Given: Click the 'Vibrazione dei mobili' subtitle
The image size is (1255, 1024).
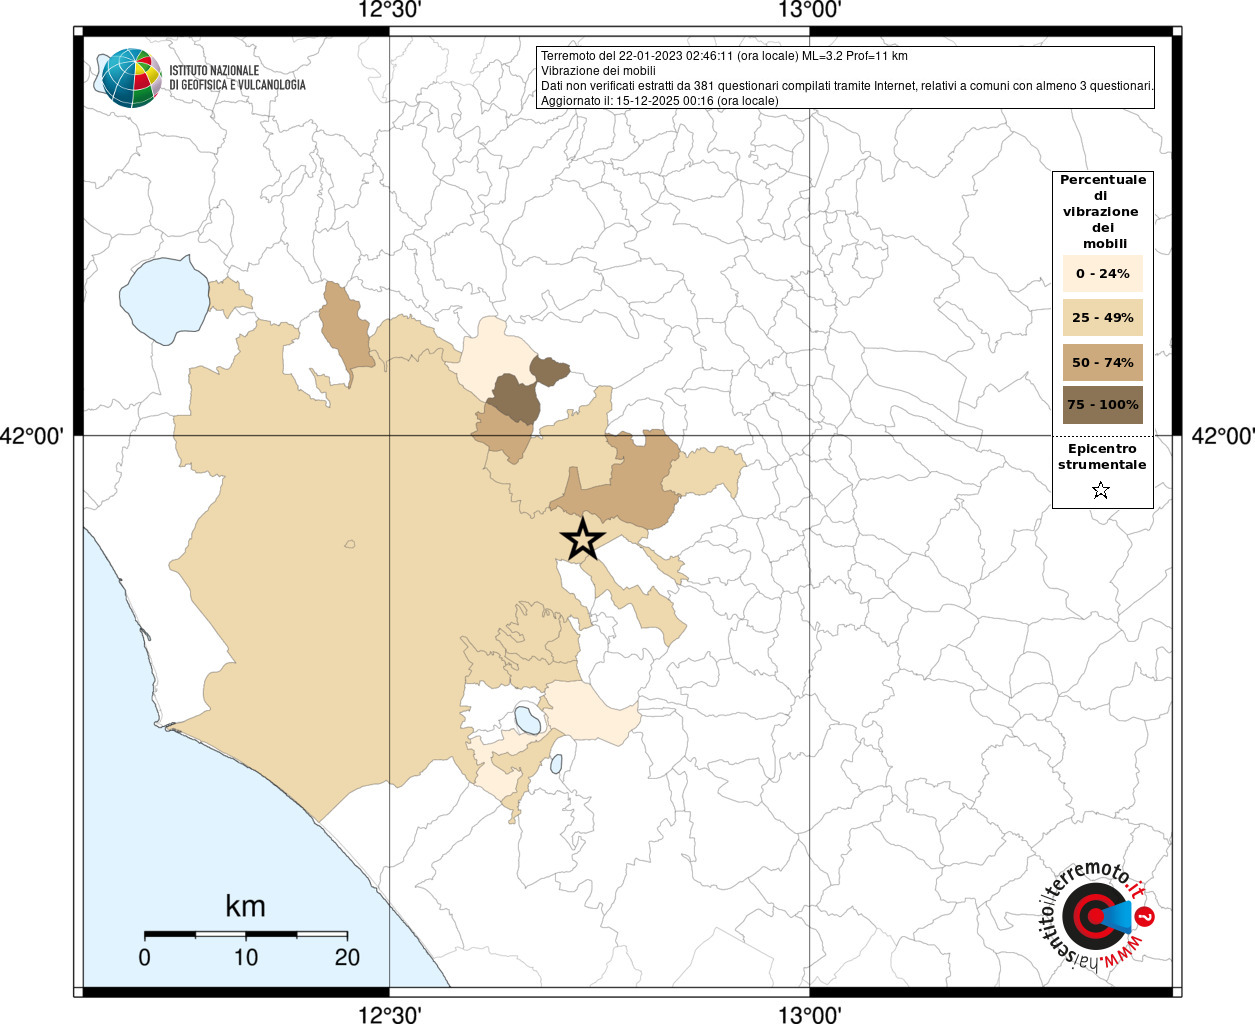Looking at the screenshot, I should click(598, 71).
